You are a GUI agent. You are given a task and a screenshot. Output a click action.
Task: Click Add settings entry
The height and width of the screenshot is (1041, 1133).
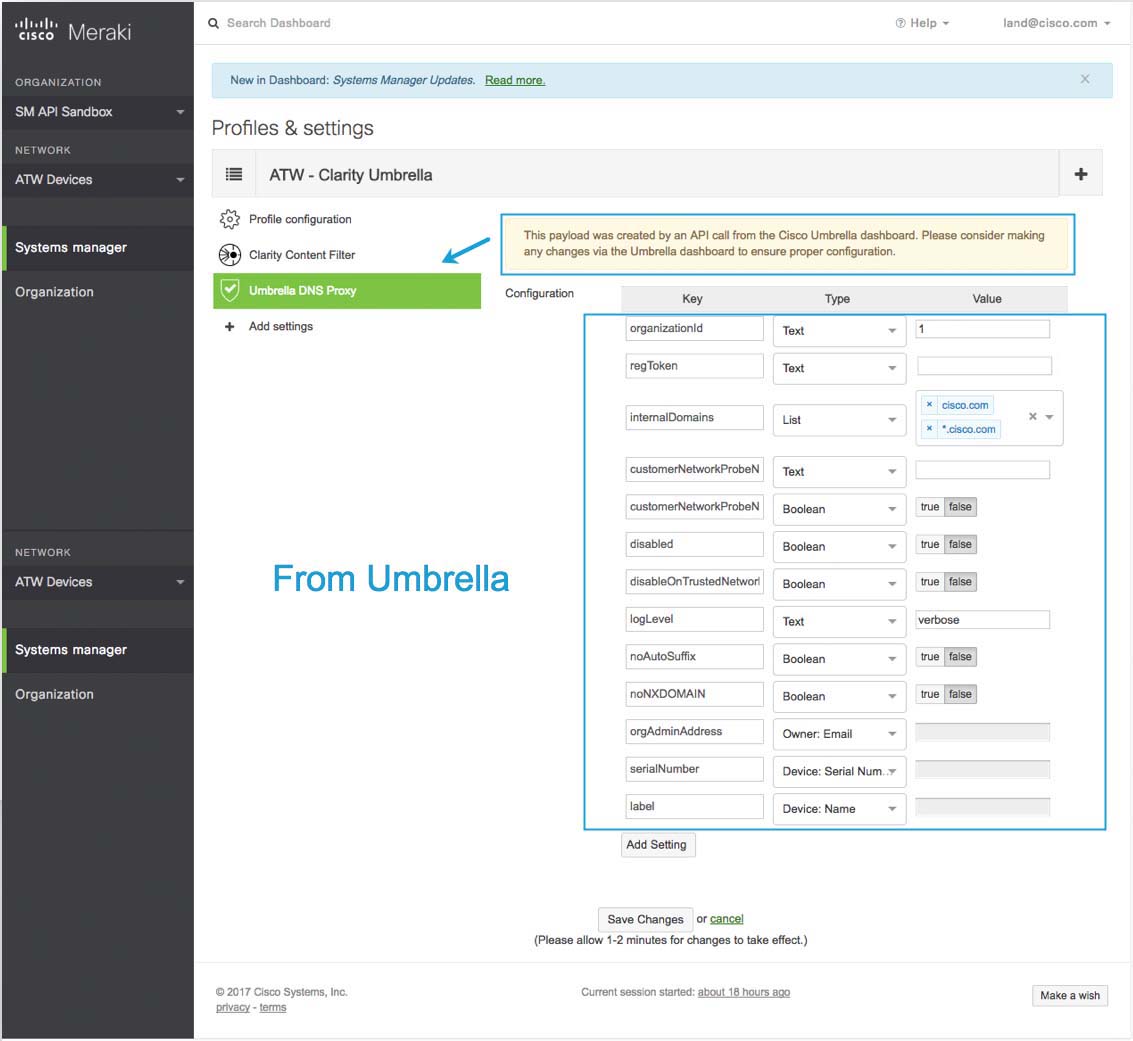point(280,327)
